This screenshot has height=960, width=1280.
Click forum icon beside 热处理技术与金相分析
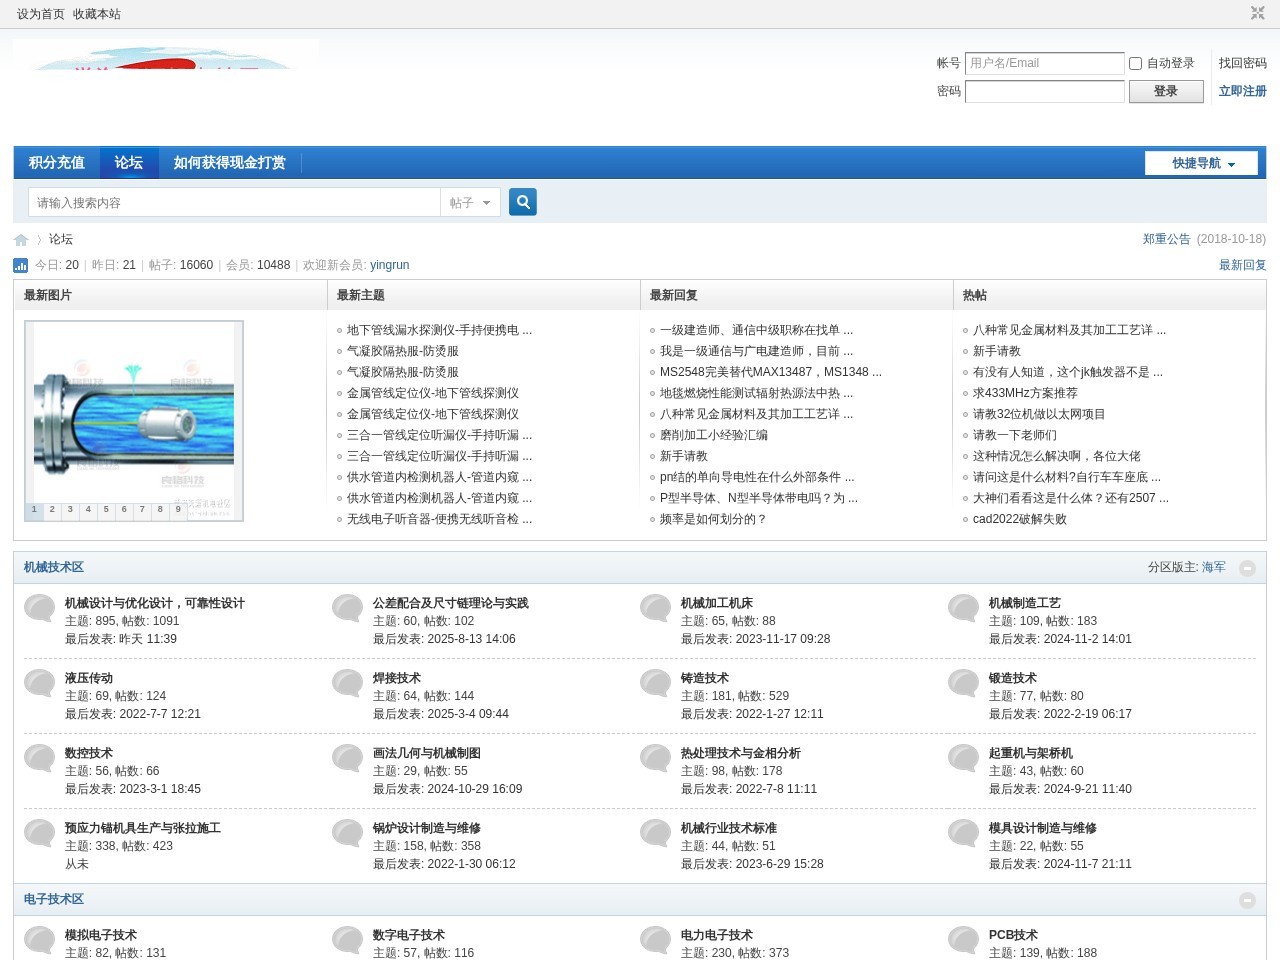point(656,758)
